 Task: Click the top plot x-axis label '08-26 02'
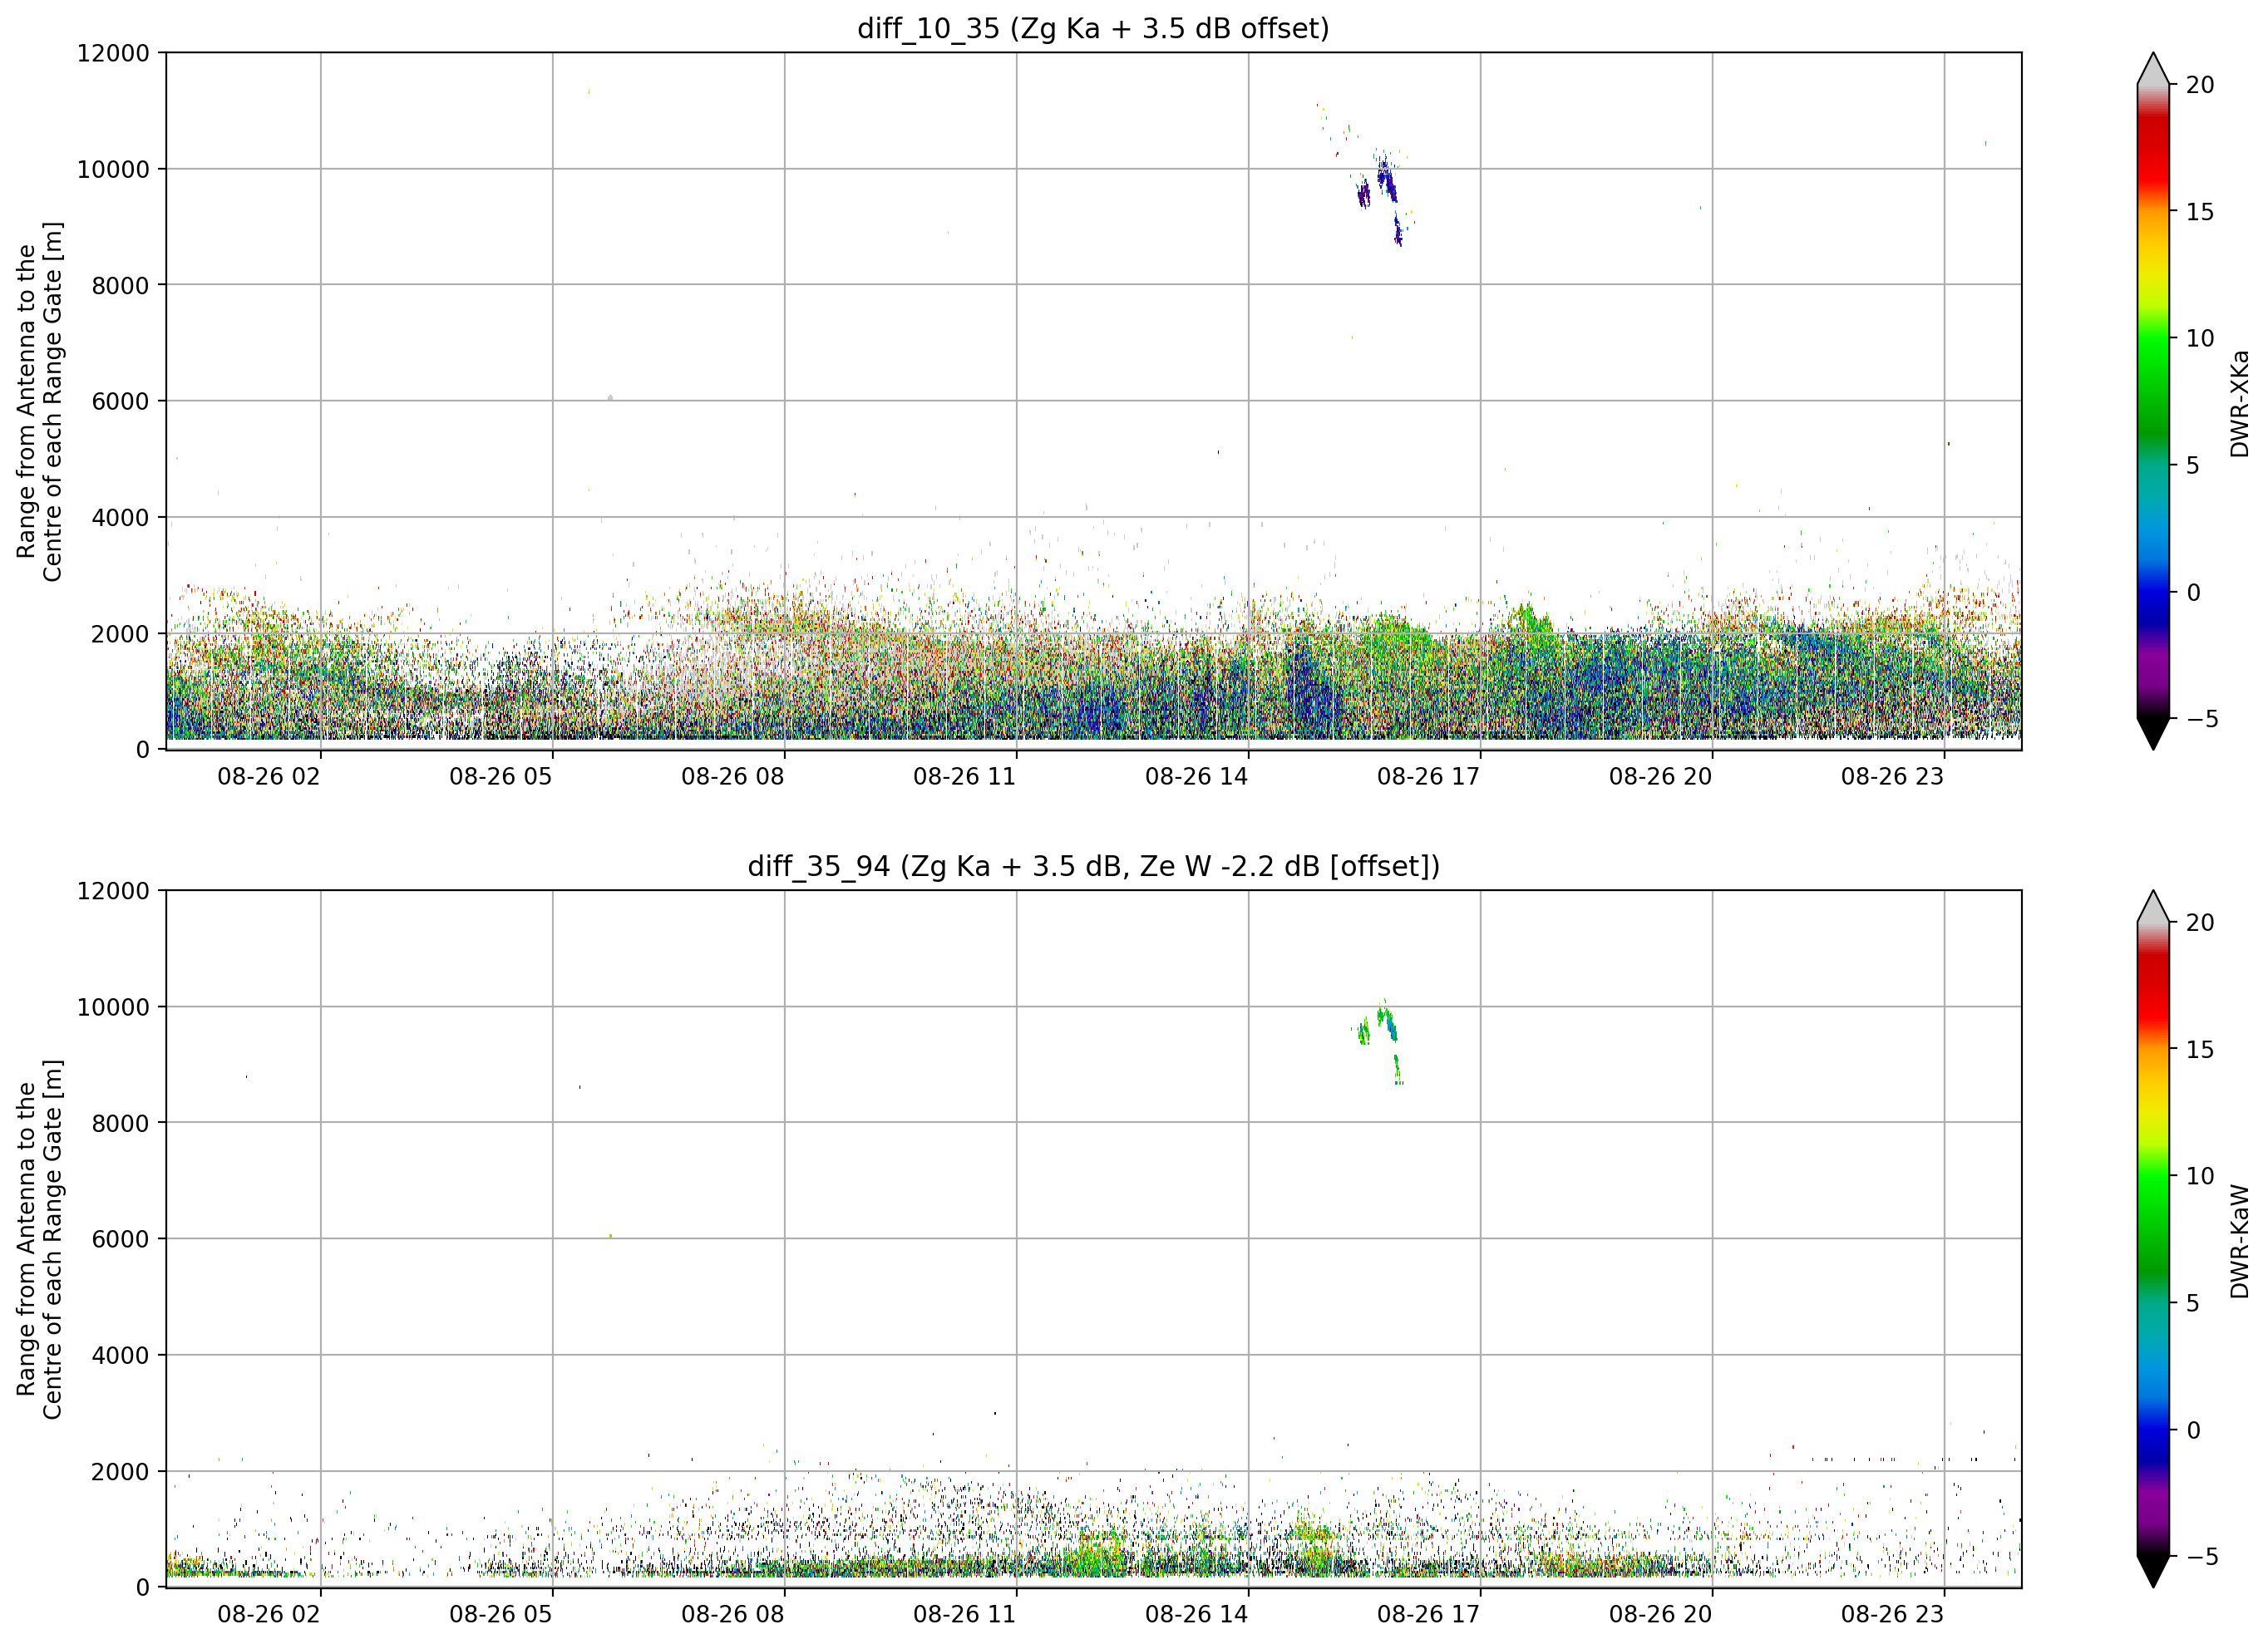point(269,776)
